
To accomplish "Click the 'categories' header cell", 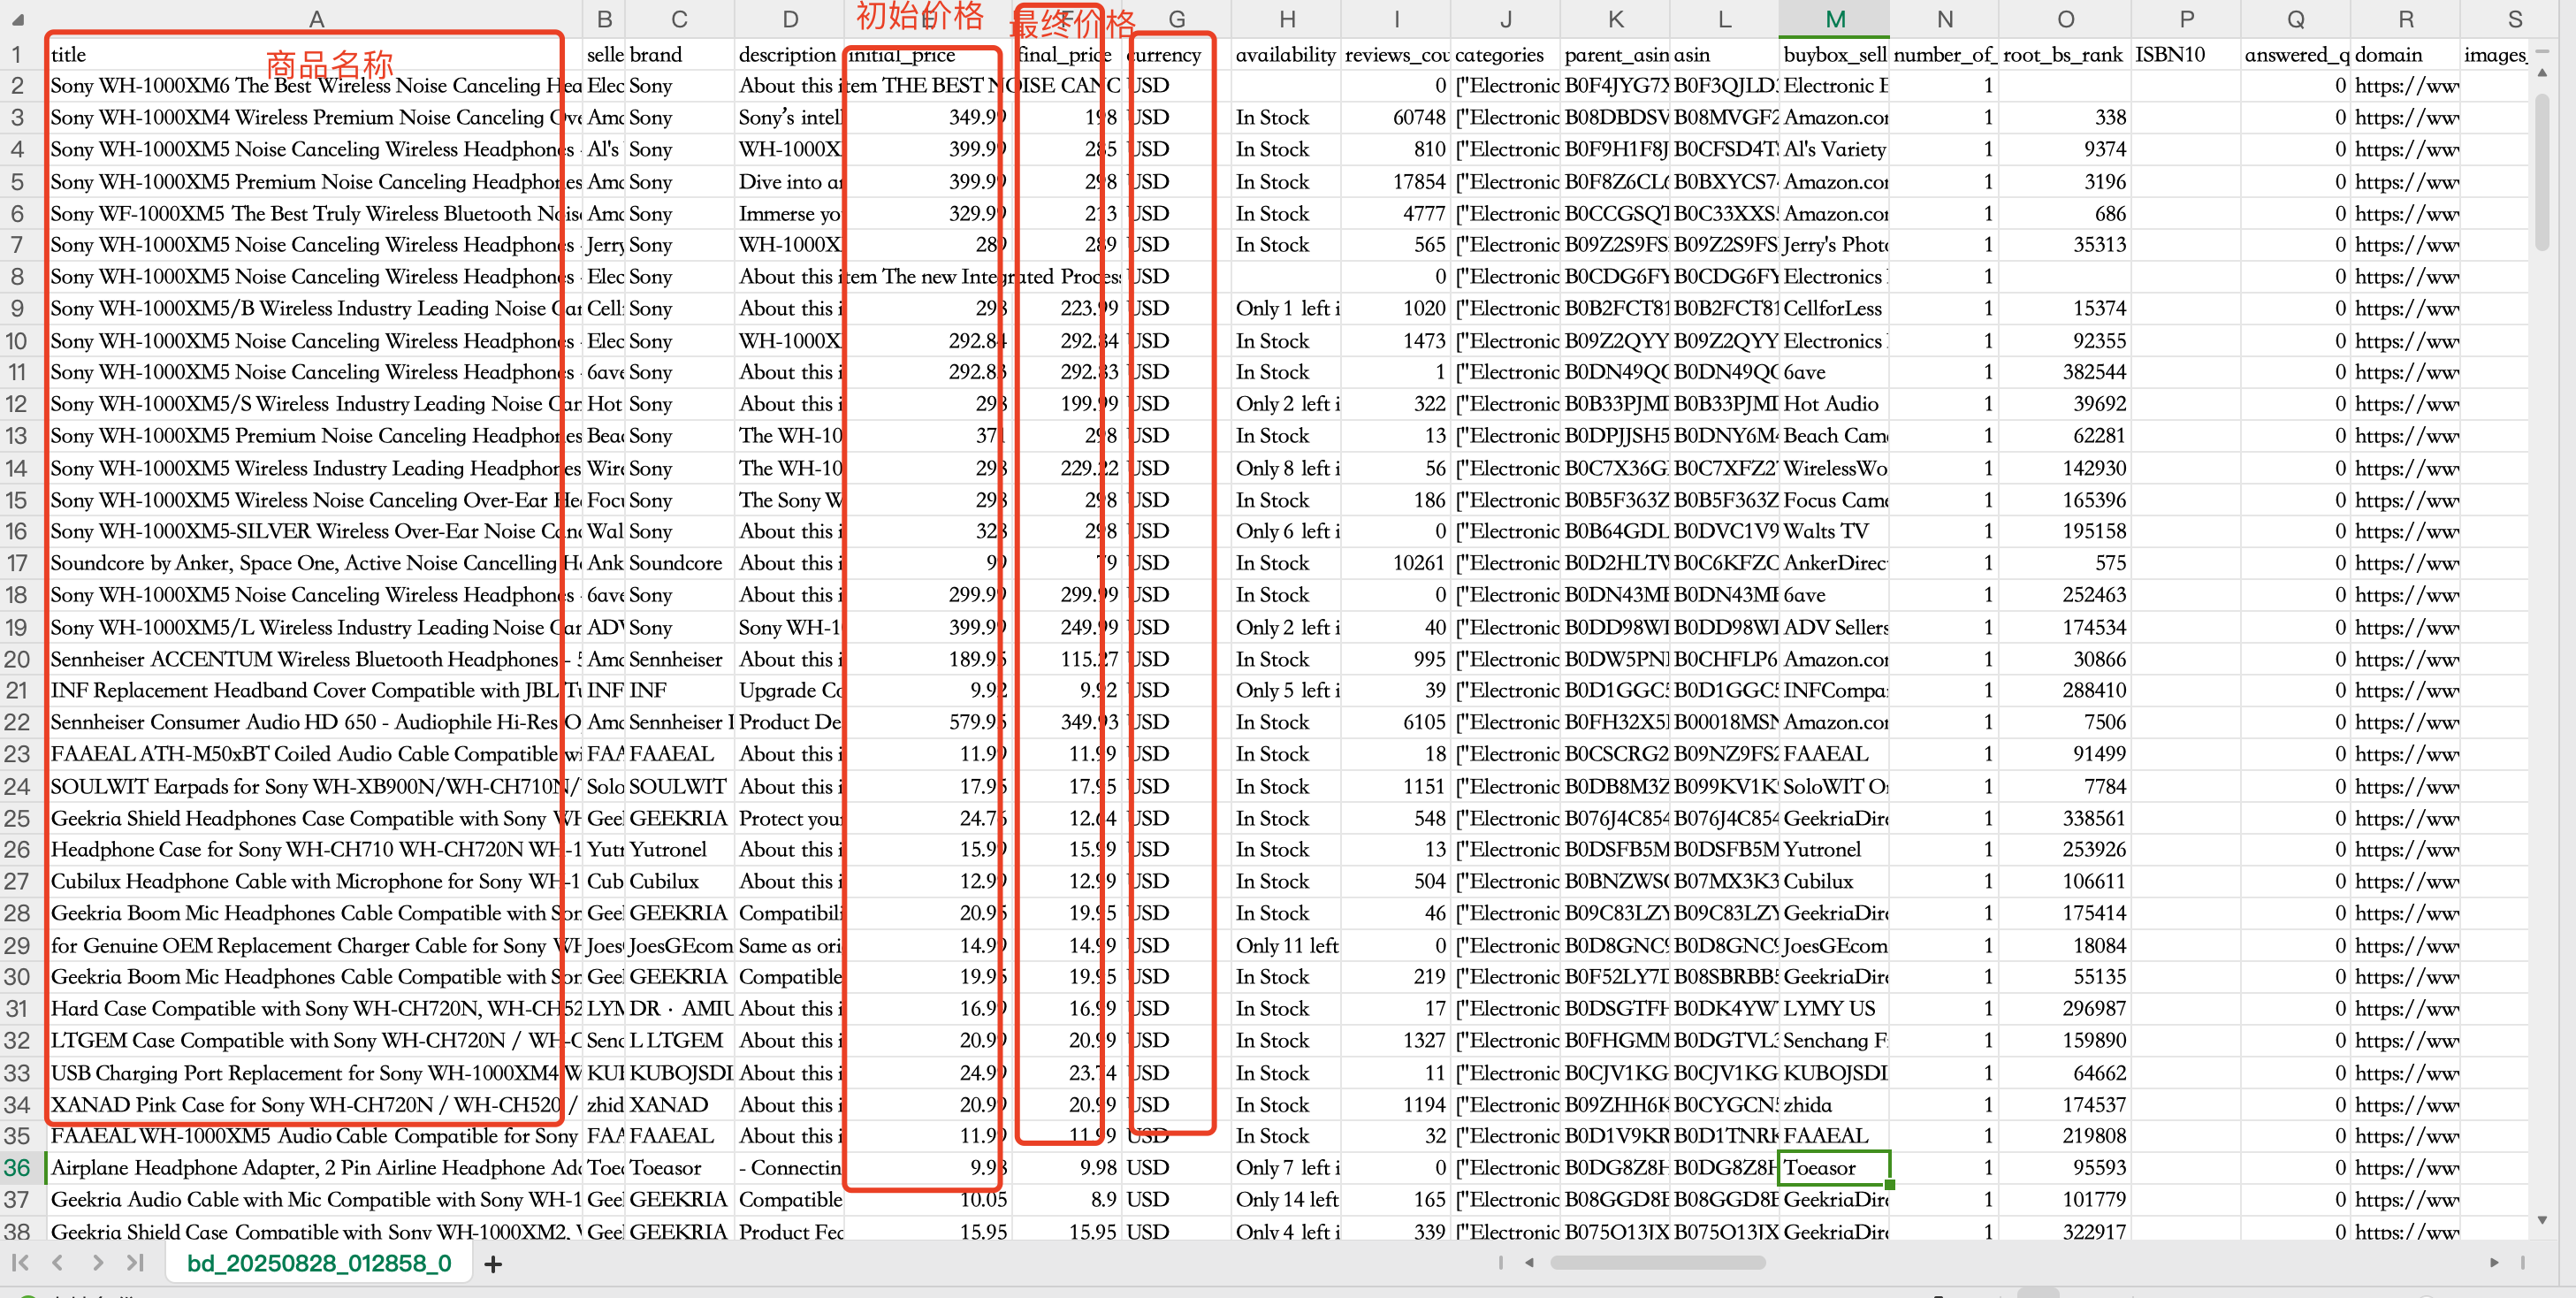I will [1506, 54].
